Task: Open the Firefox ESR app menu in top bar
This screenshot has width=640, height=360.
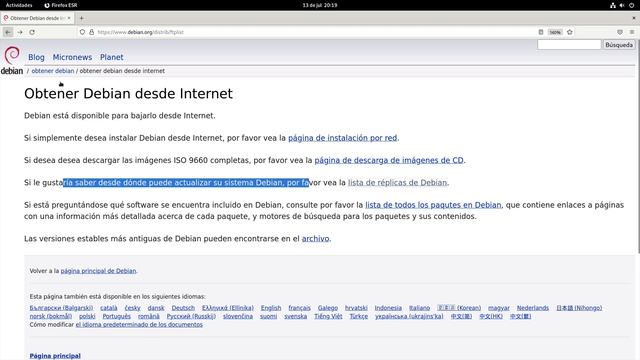Action: point(61,5)
